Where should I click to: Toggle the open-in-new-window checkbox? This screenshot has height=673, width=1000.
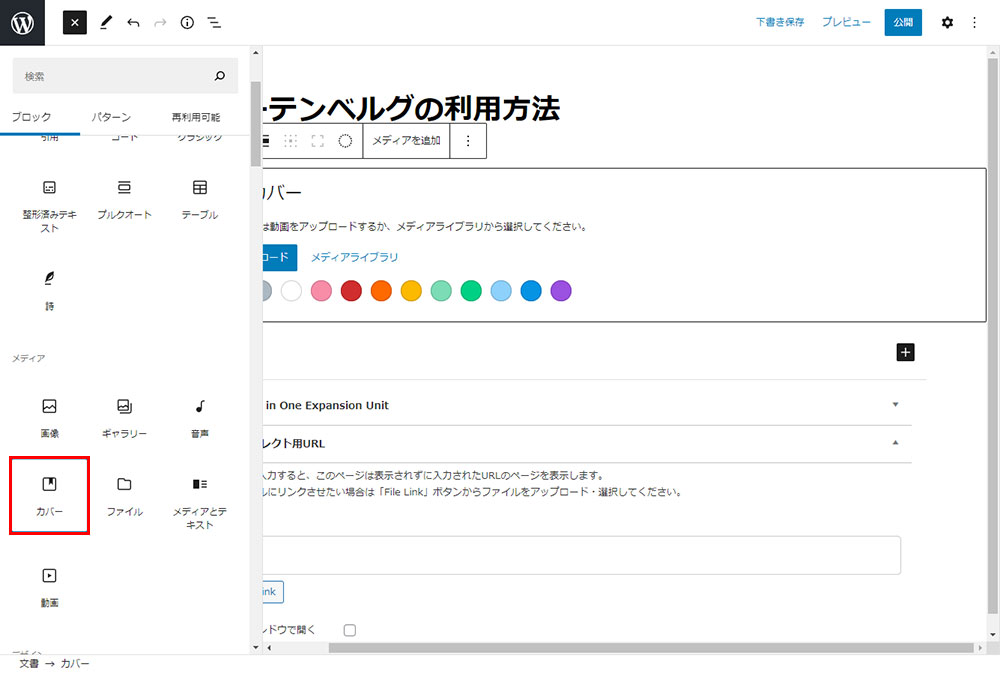pyautogui.click(x=350, y=630)
